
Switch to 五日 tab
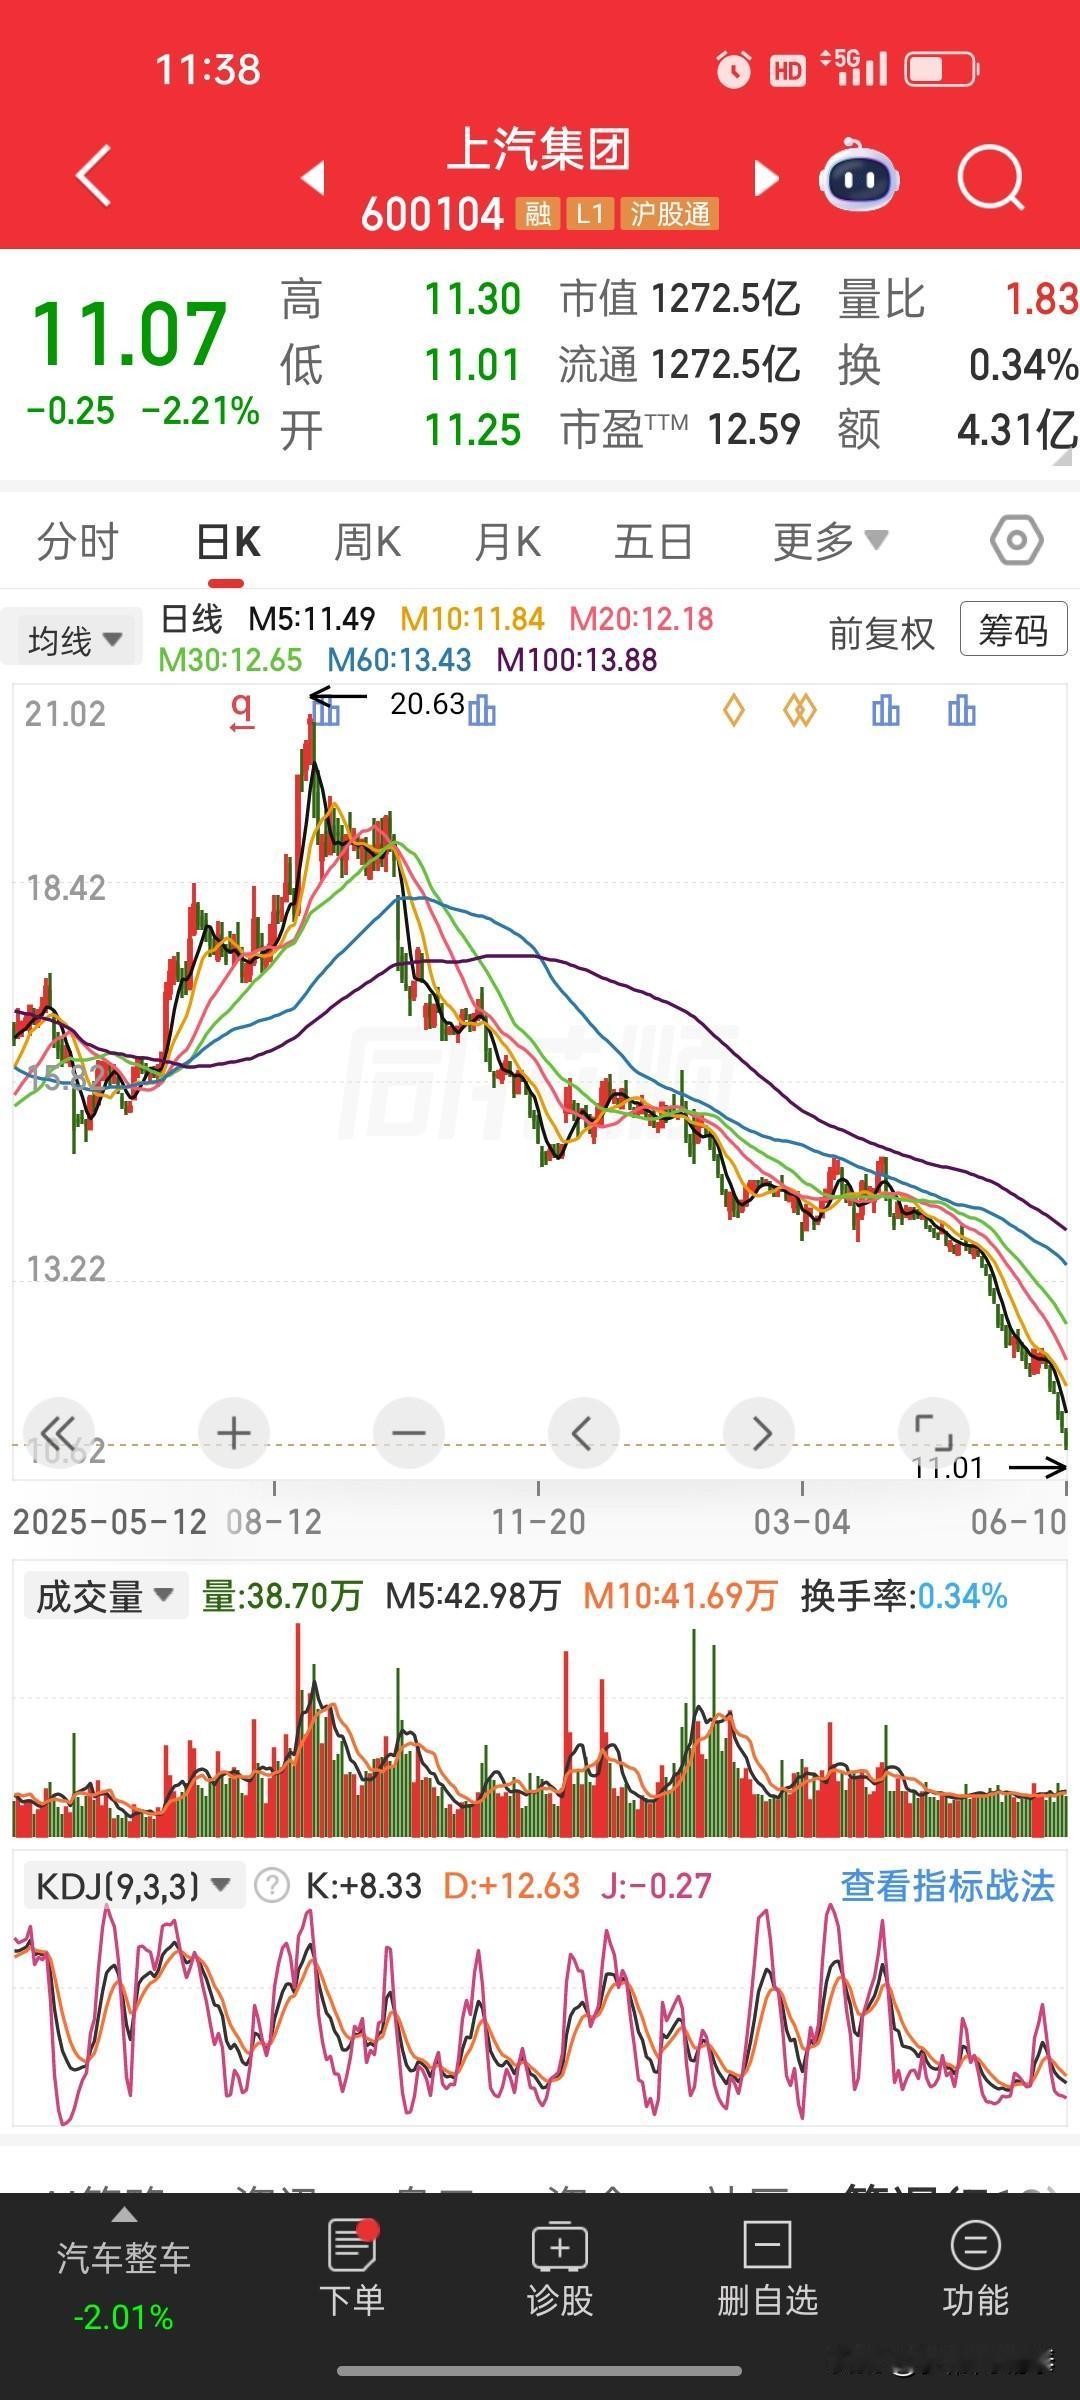pos(653,541)
